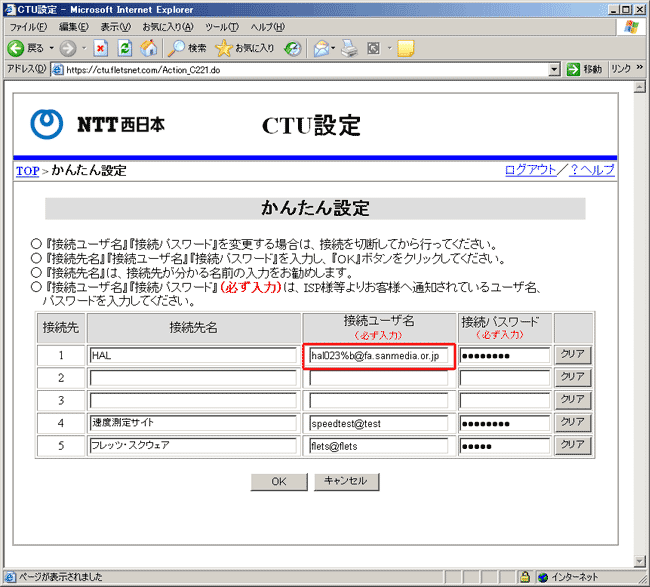Clear row 2 with its クリア button
The height and width of the screenshot is (587, 650).
(573, 378)
